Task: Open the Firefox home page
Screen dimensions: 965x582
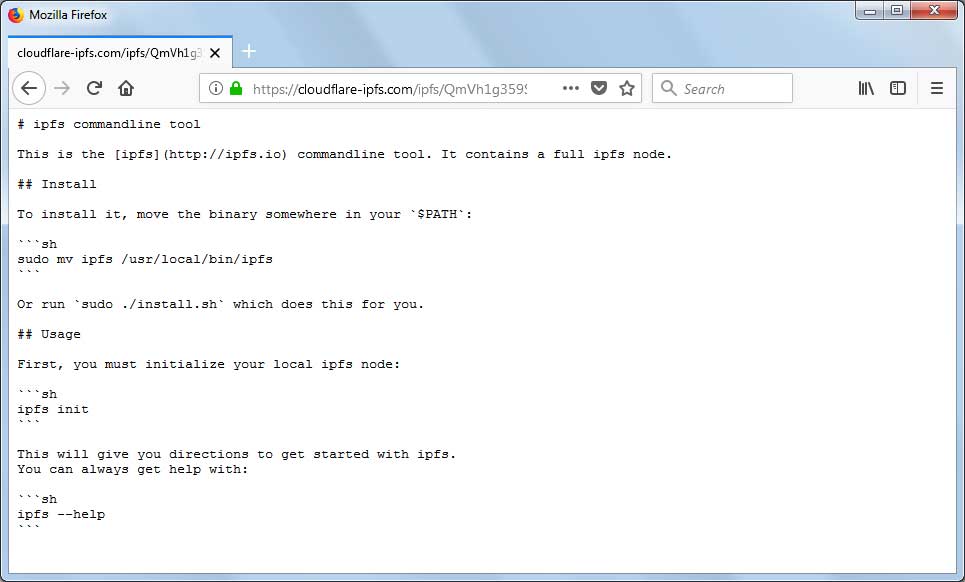Action: 126,89
